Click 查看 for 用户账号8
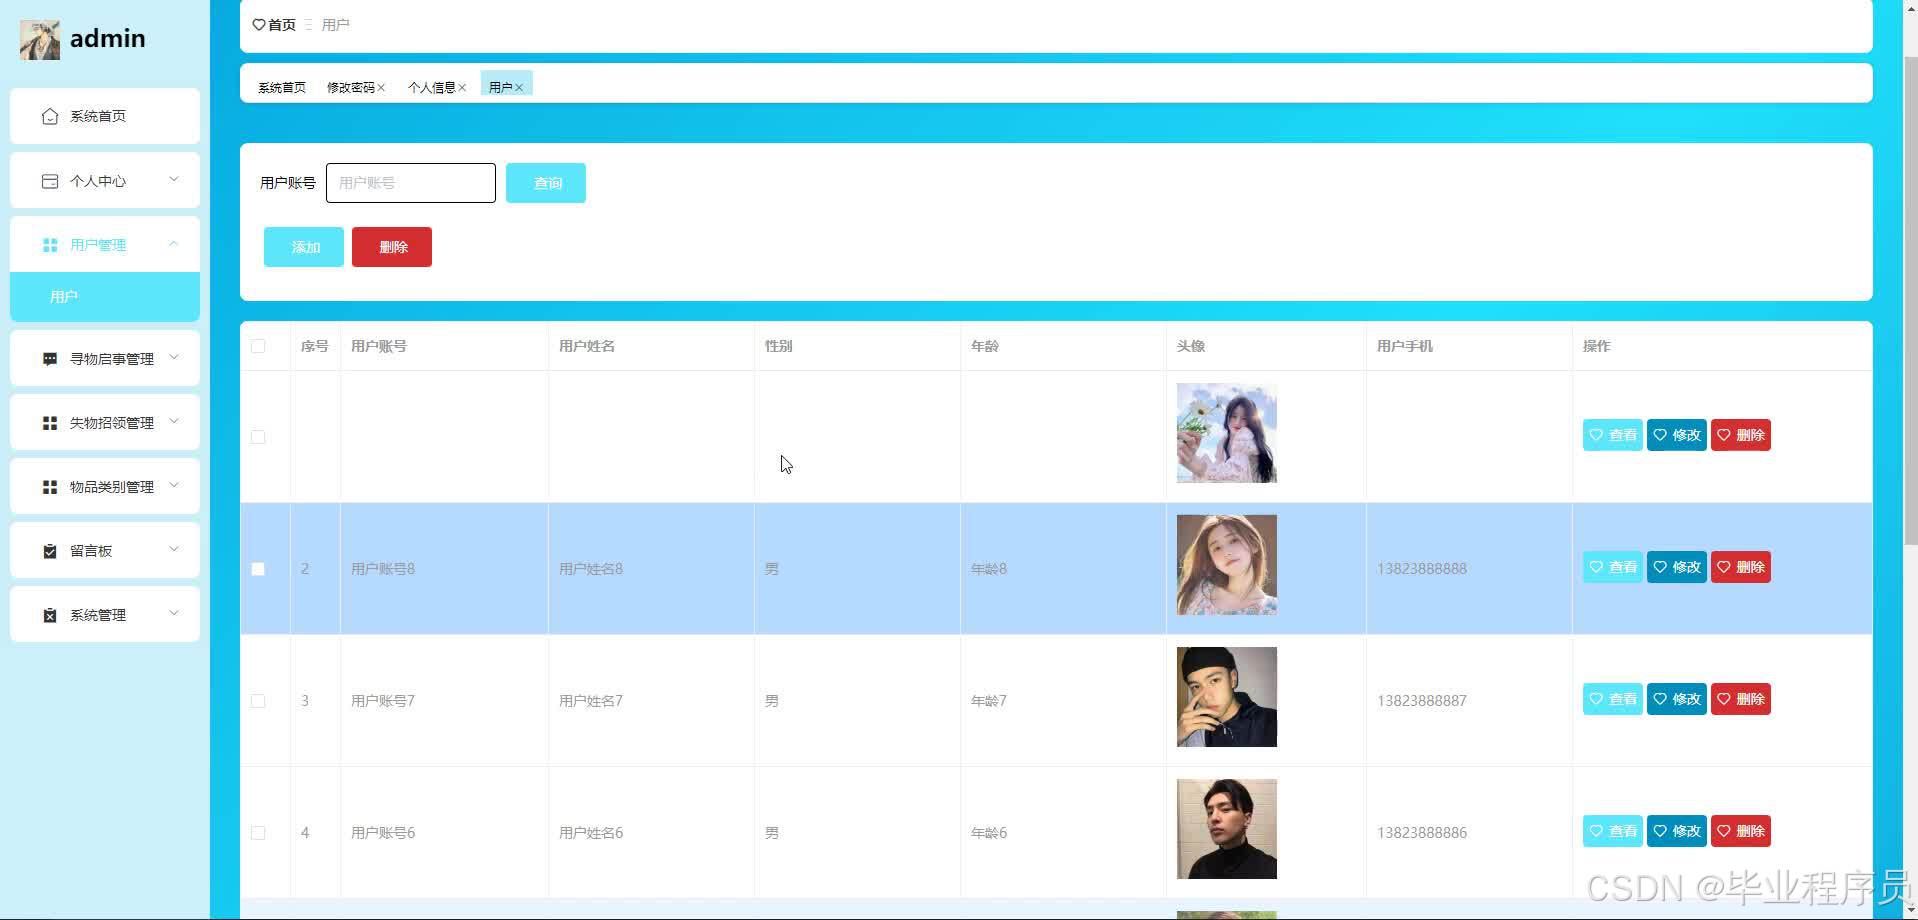The width and height of the screenshot is (1918, 920). tap(1612, 567)
